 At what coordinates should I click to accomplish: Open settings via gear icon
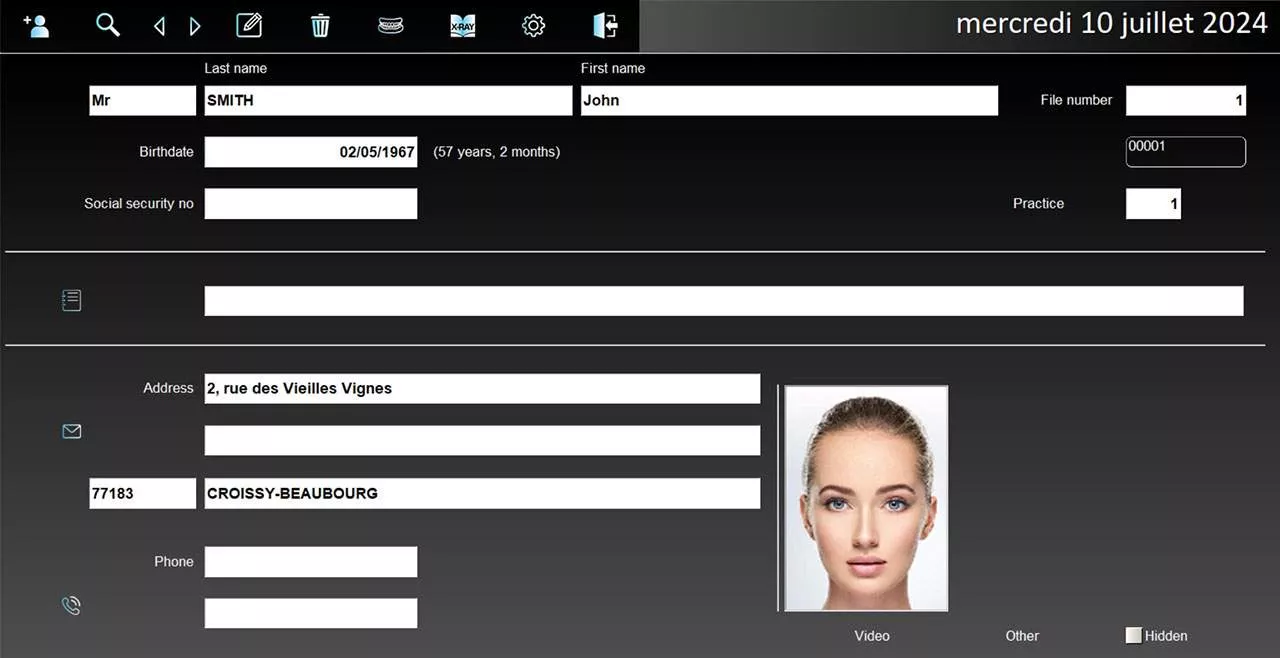point(534,26)
